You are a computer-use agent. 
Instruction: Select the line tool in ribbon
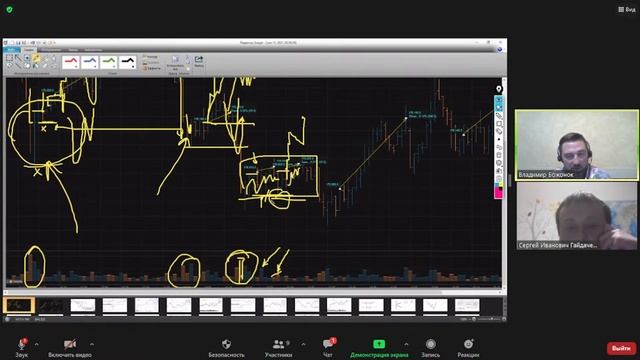pyautogui.click(x=18, y=66)
